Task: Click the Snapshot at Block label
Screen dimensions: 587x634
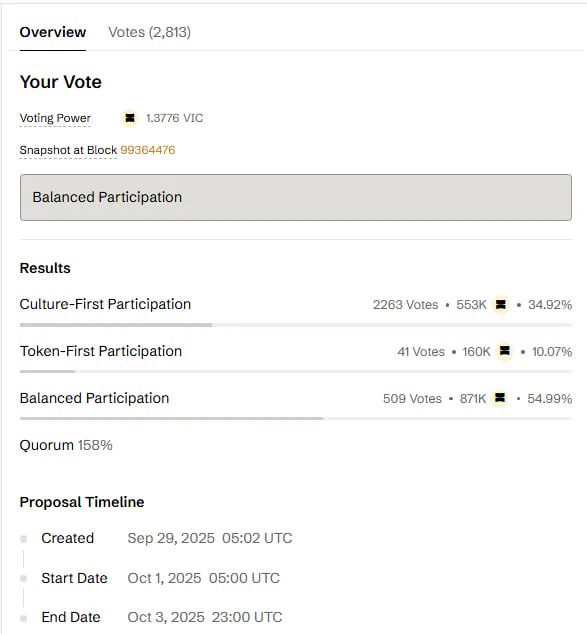Action: click(68, 150)
